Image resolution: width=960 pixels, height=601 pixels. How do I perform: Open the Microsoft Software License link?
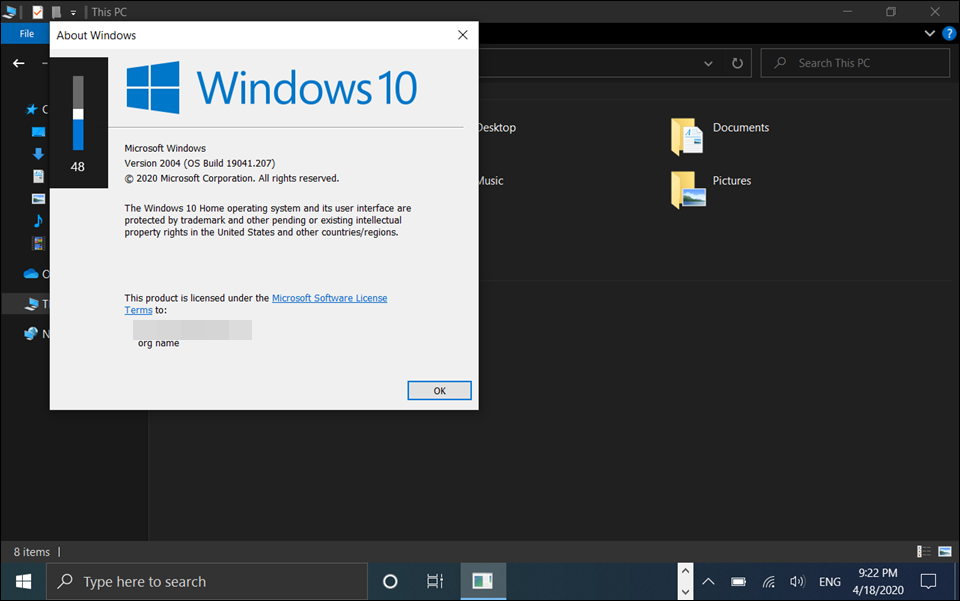point(329,298)
